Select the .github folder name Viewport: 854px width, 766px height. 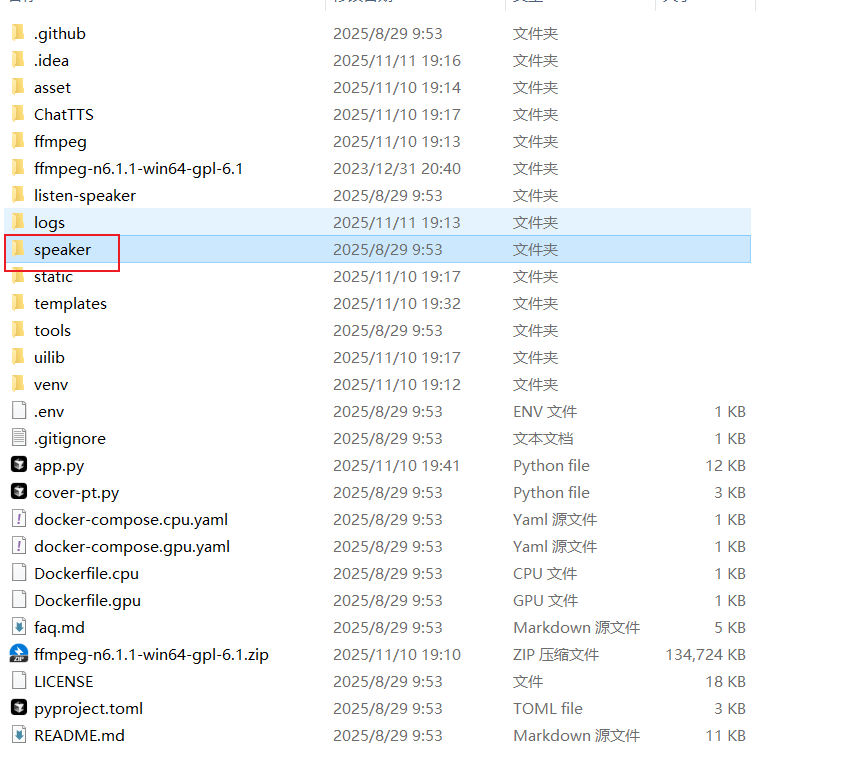tap(60, 34)
